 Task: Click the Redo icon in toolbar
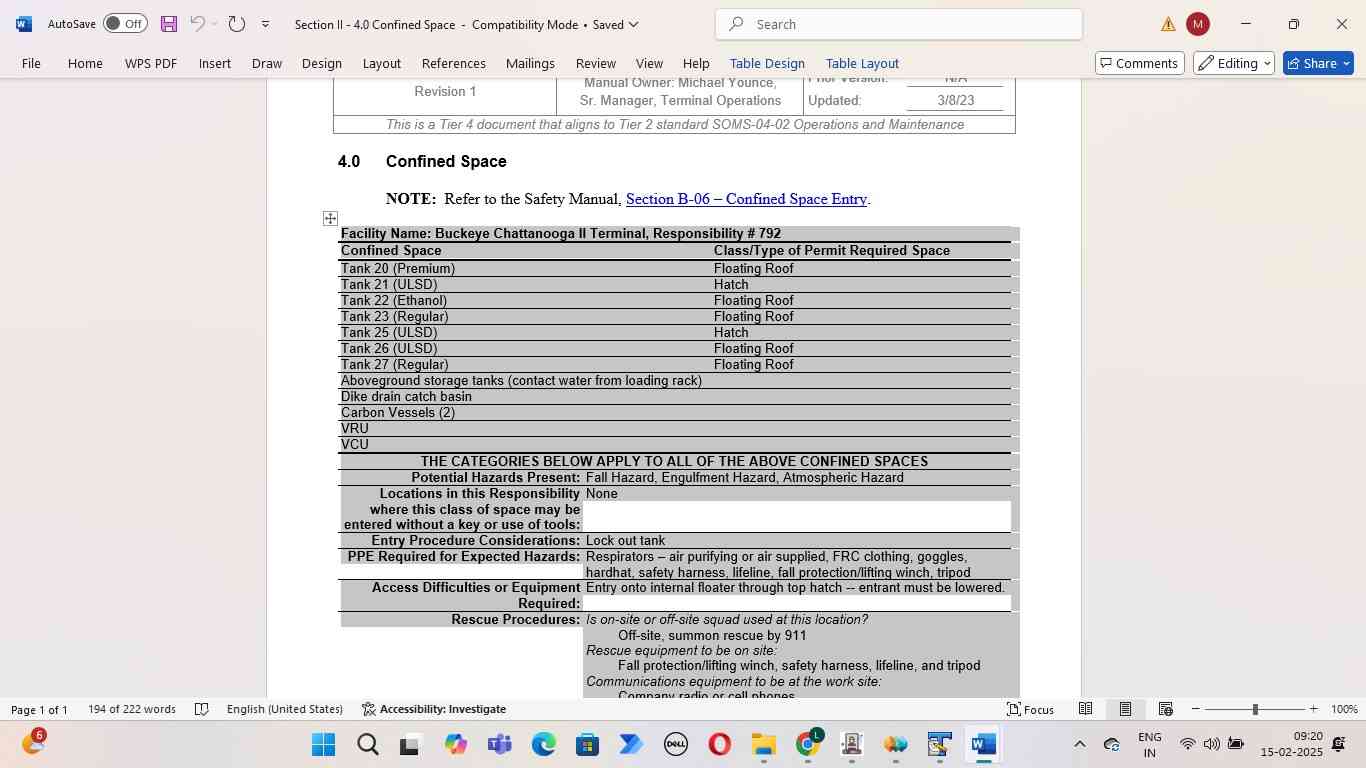[236, 24]
